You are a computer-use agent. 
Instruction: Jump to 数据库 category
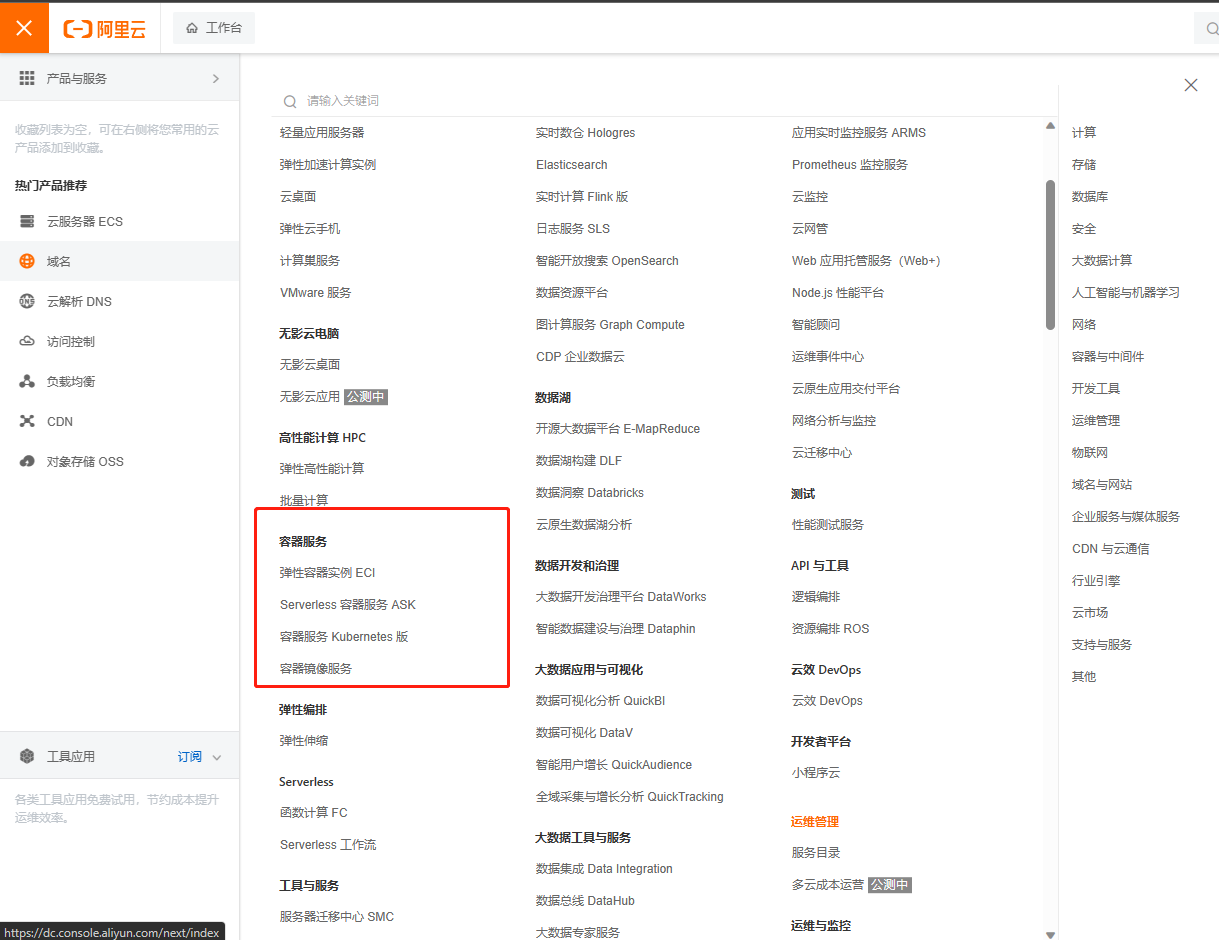(x=1090, y=196)
